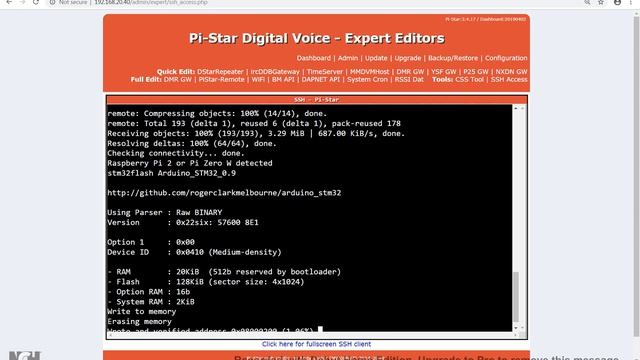Click the terminal horizontal scrollbar left arrow

(110, 335)
